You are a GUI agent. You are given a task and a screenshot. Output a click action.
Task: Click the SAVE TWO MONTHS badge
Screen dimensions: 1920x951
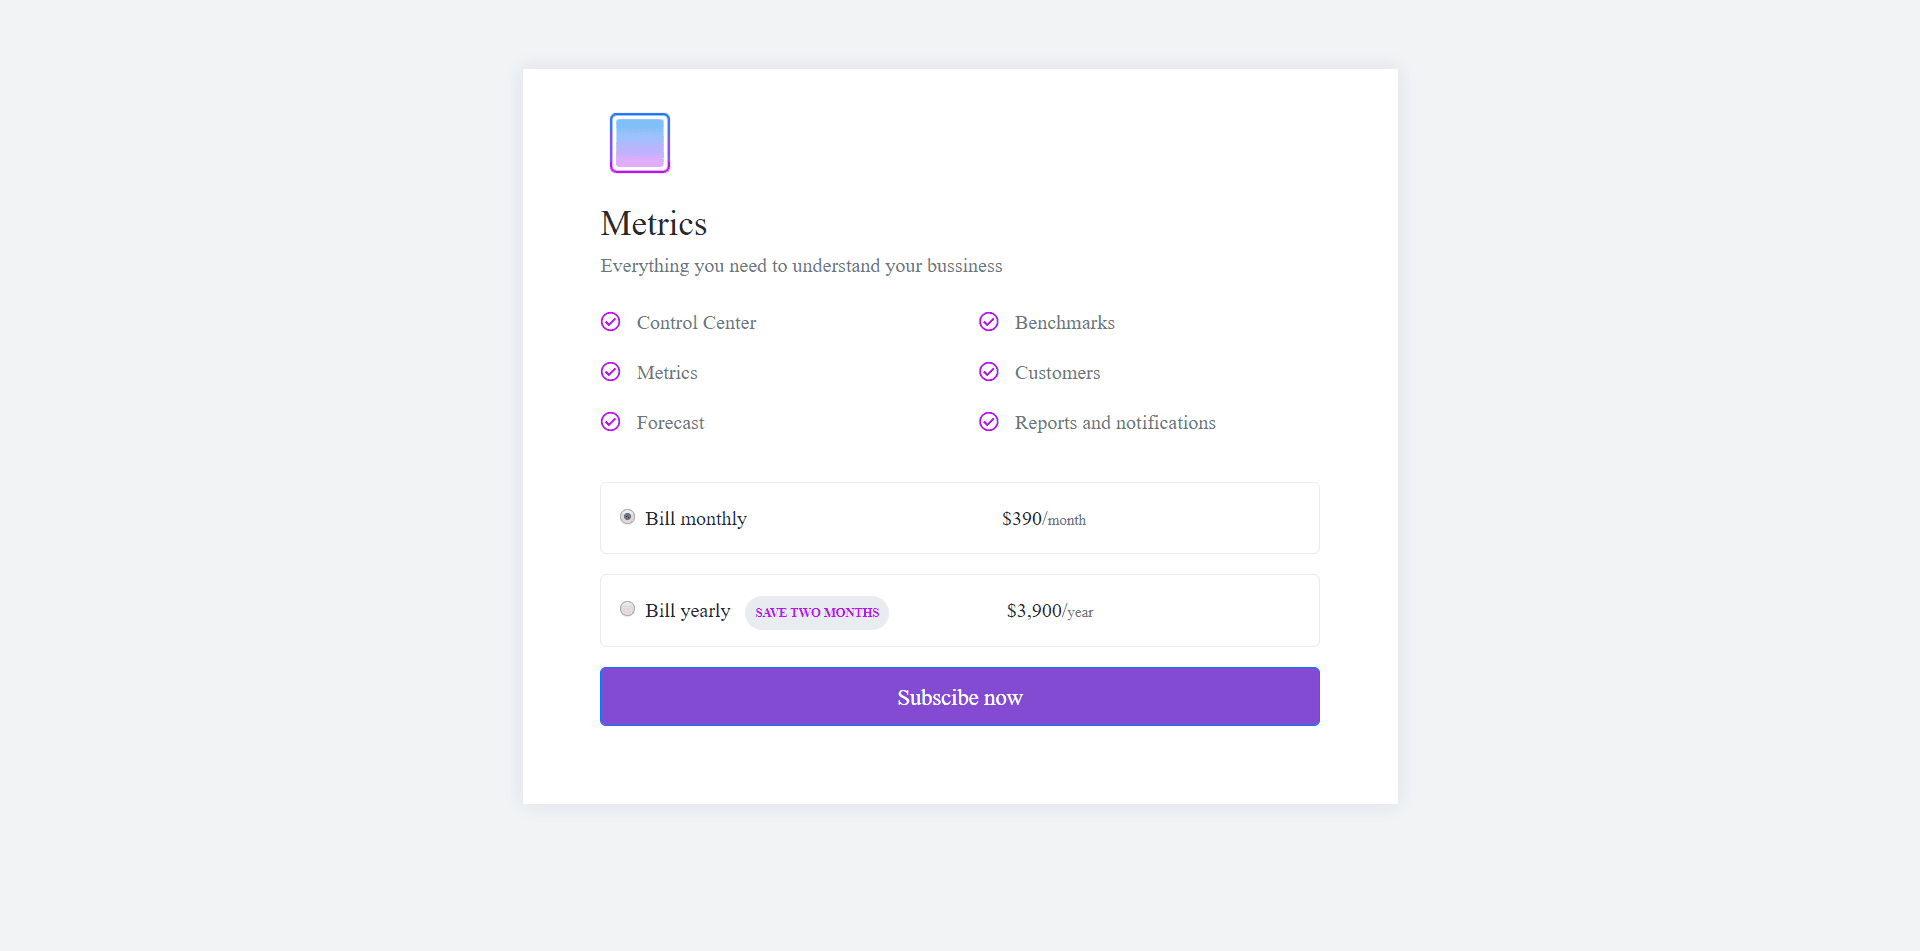(x=816, y=612)
